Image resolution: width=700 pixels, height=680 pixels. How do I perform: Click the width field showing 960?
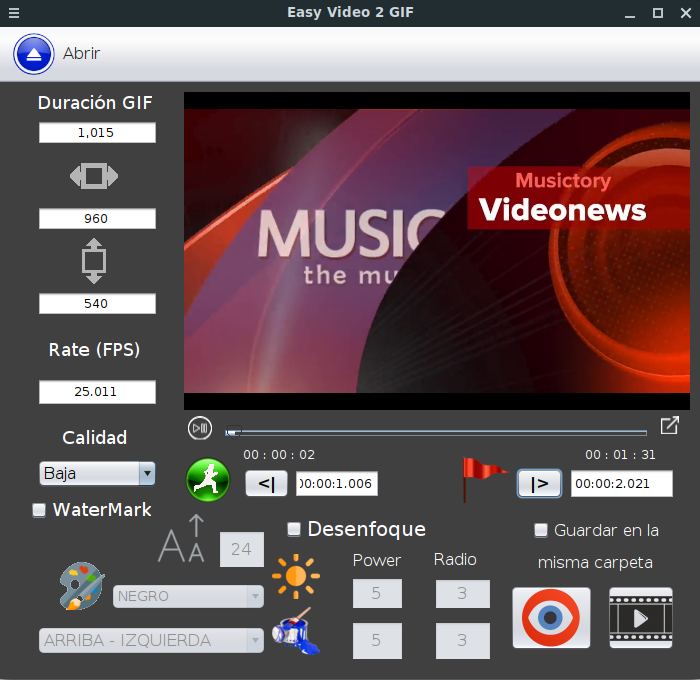pyautogui.click(x=97, y=218)
